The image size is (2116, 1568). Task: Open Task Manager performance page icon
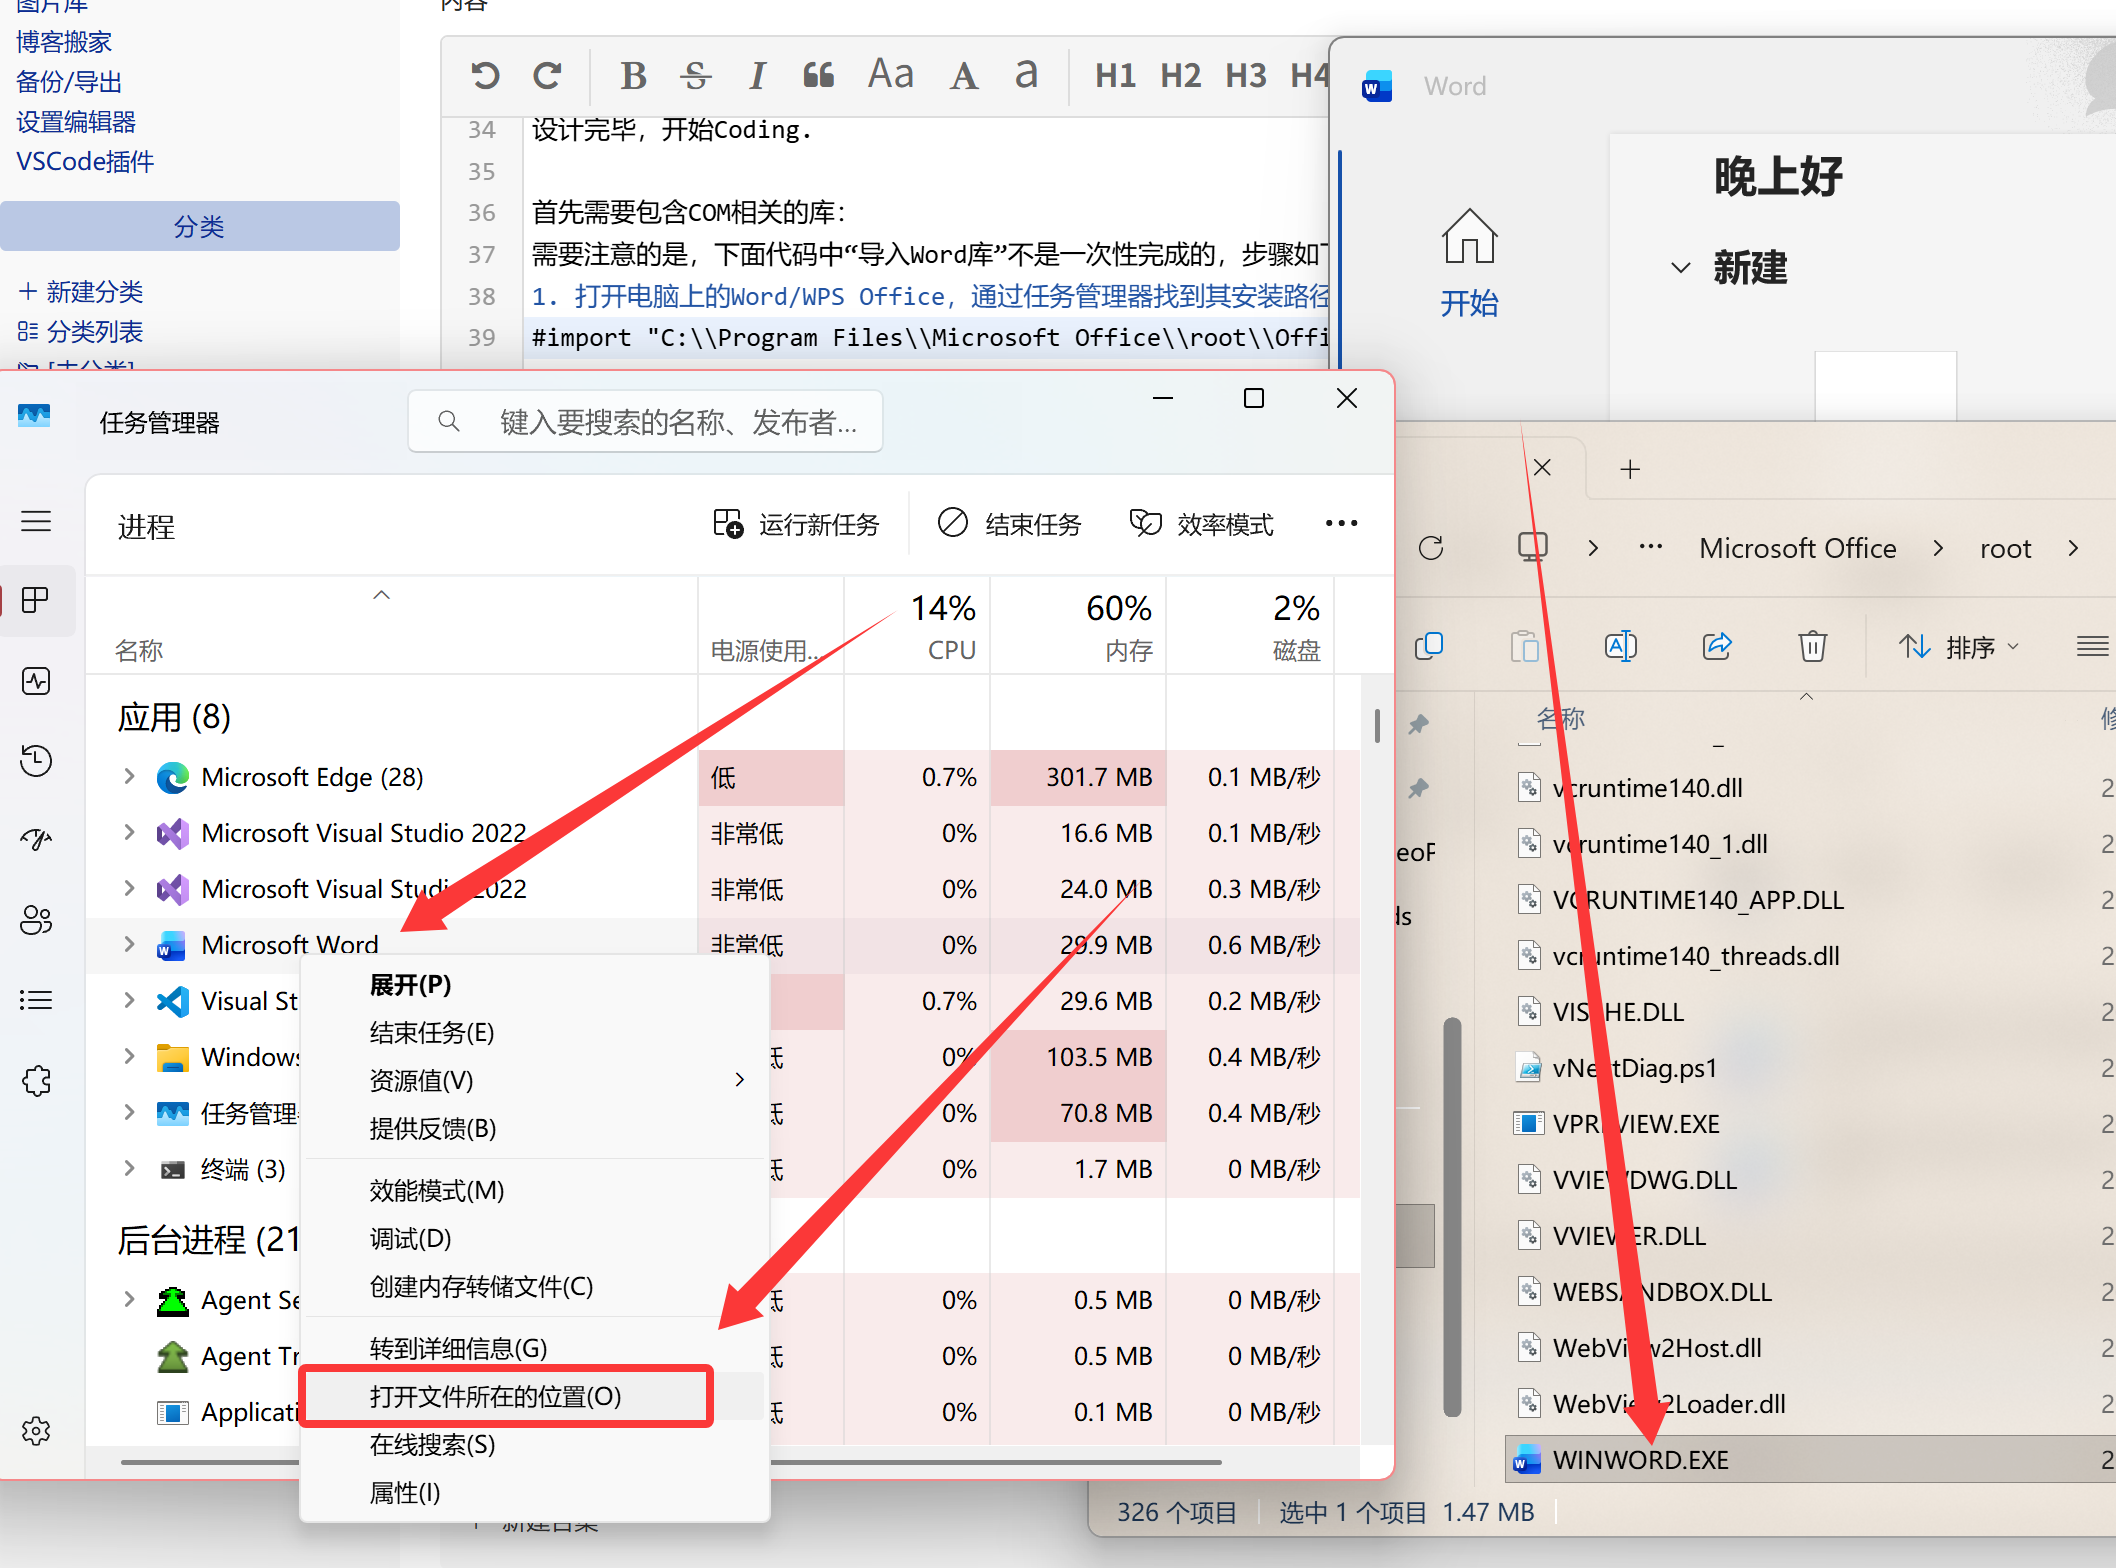(x=37, y=681)
